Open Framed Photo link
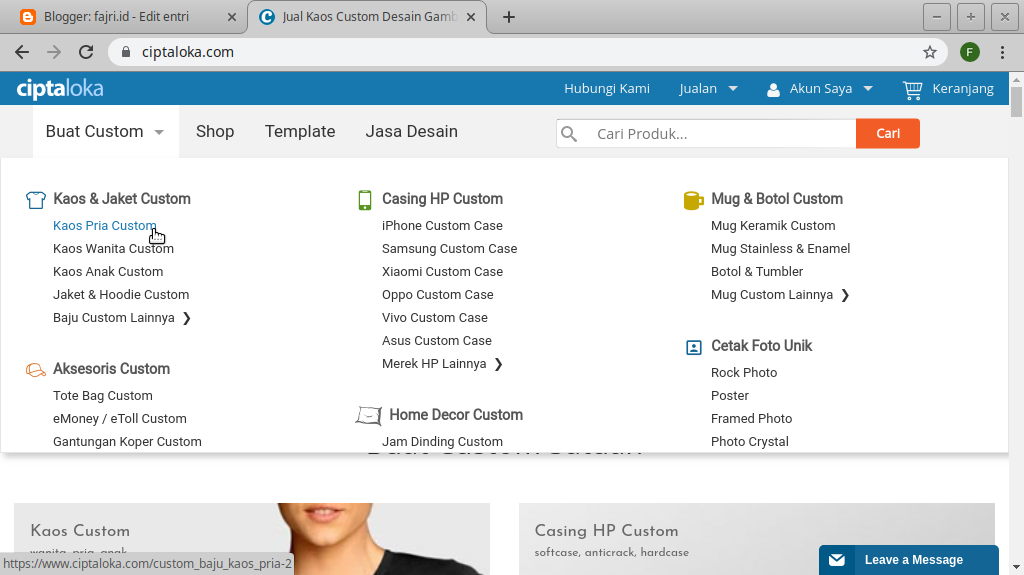This screenshot has width=1024, height=575. 751,418
